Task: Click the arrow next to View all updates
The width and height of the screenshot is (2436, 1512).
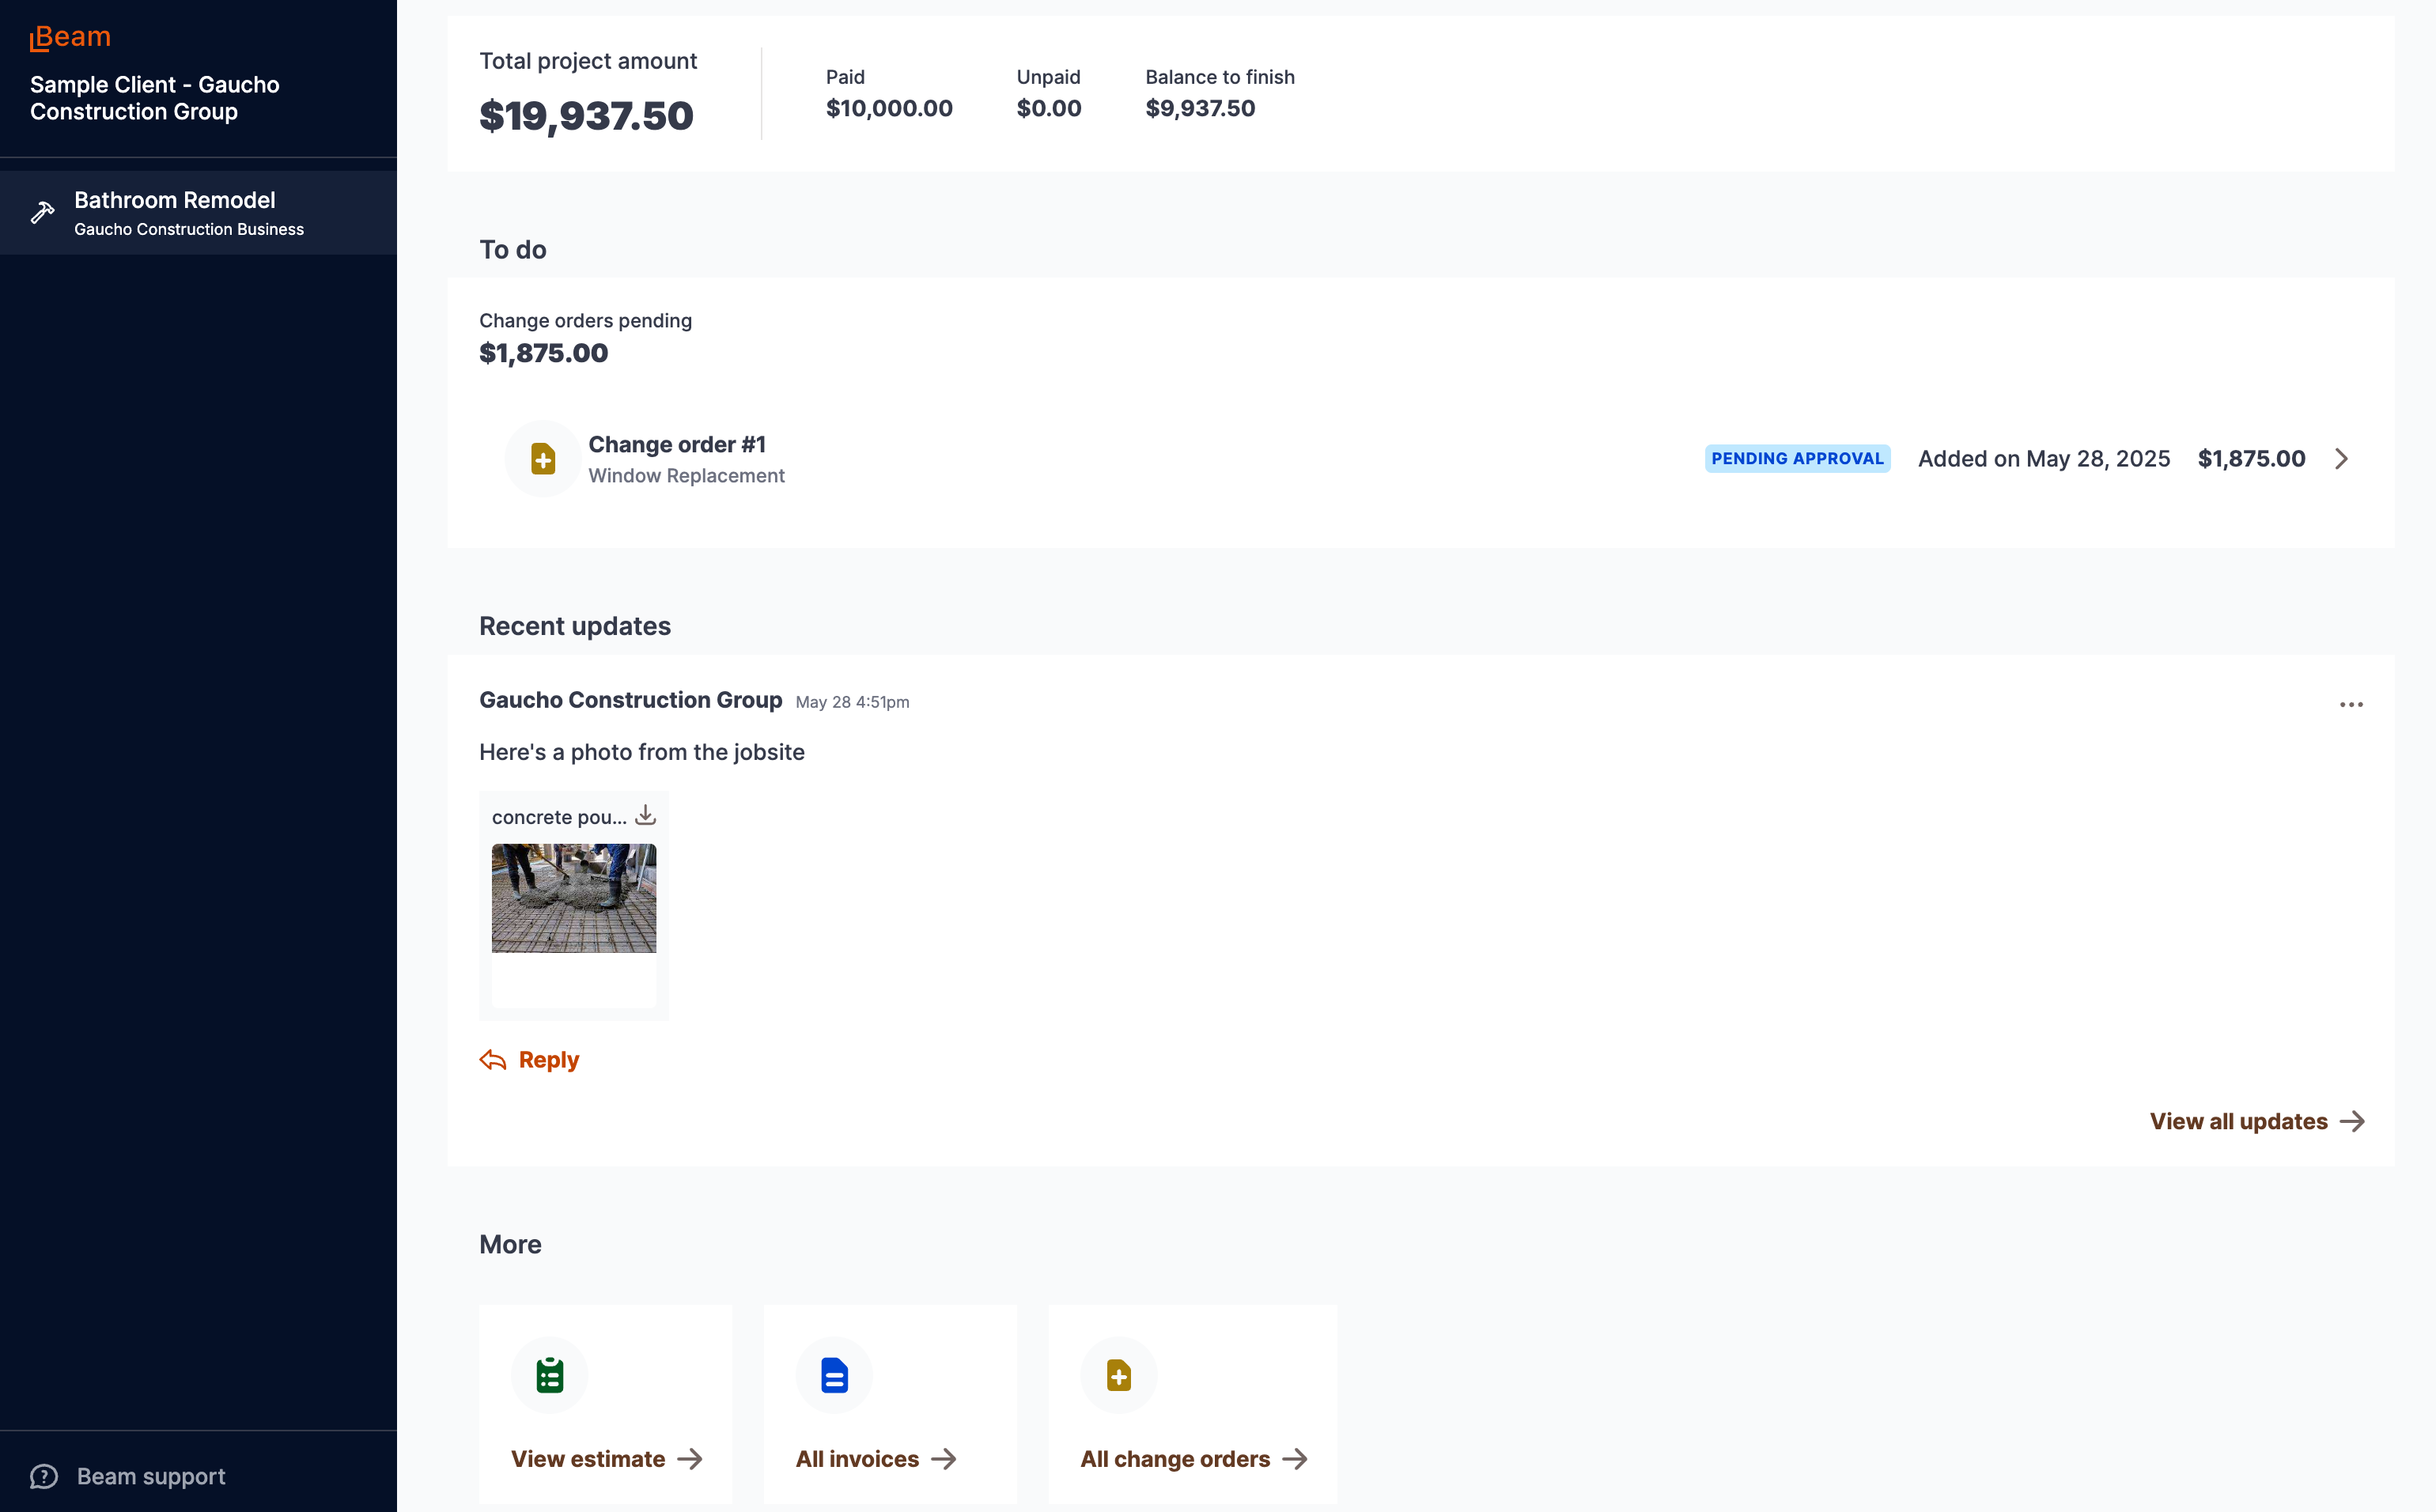Action: (x=2353, y=1122)
